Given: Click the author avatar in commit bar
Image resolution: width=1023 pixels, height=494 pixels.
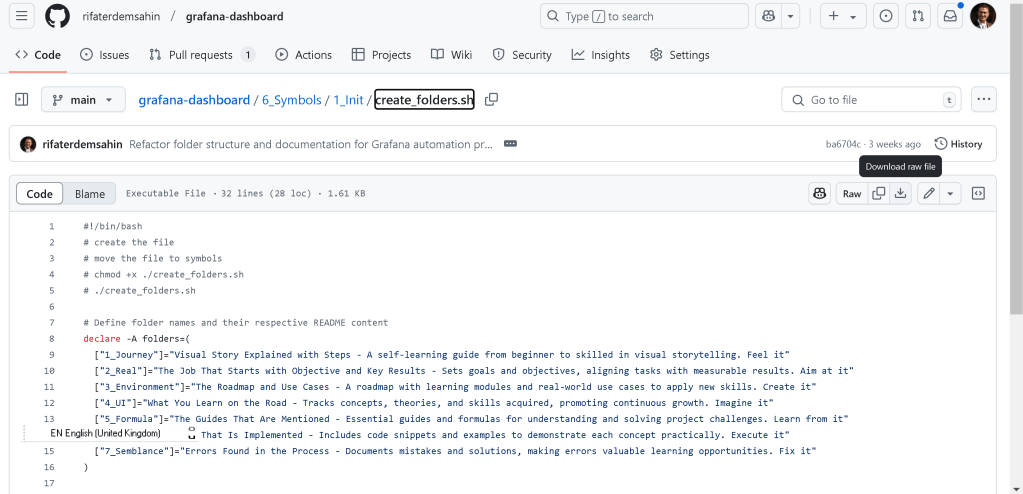Looking at the screenshot, I should click(28, 144).
